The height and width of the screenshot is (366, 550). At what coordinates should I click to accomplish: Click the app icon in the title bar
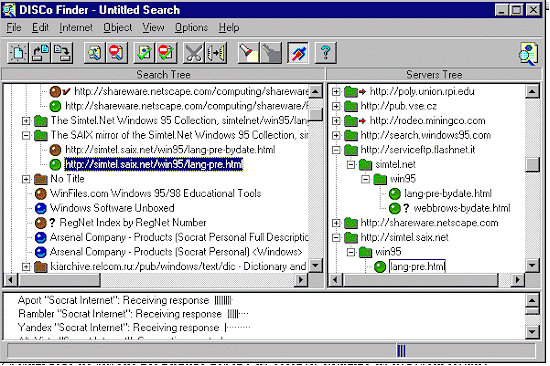tap(9, 10)
